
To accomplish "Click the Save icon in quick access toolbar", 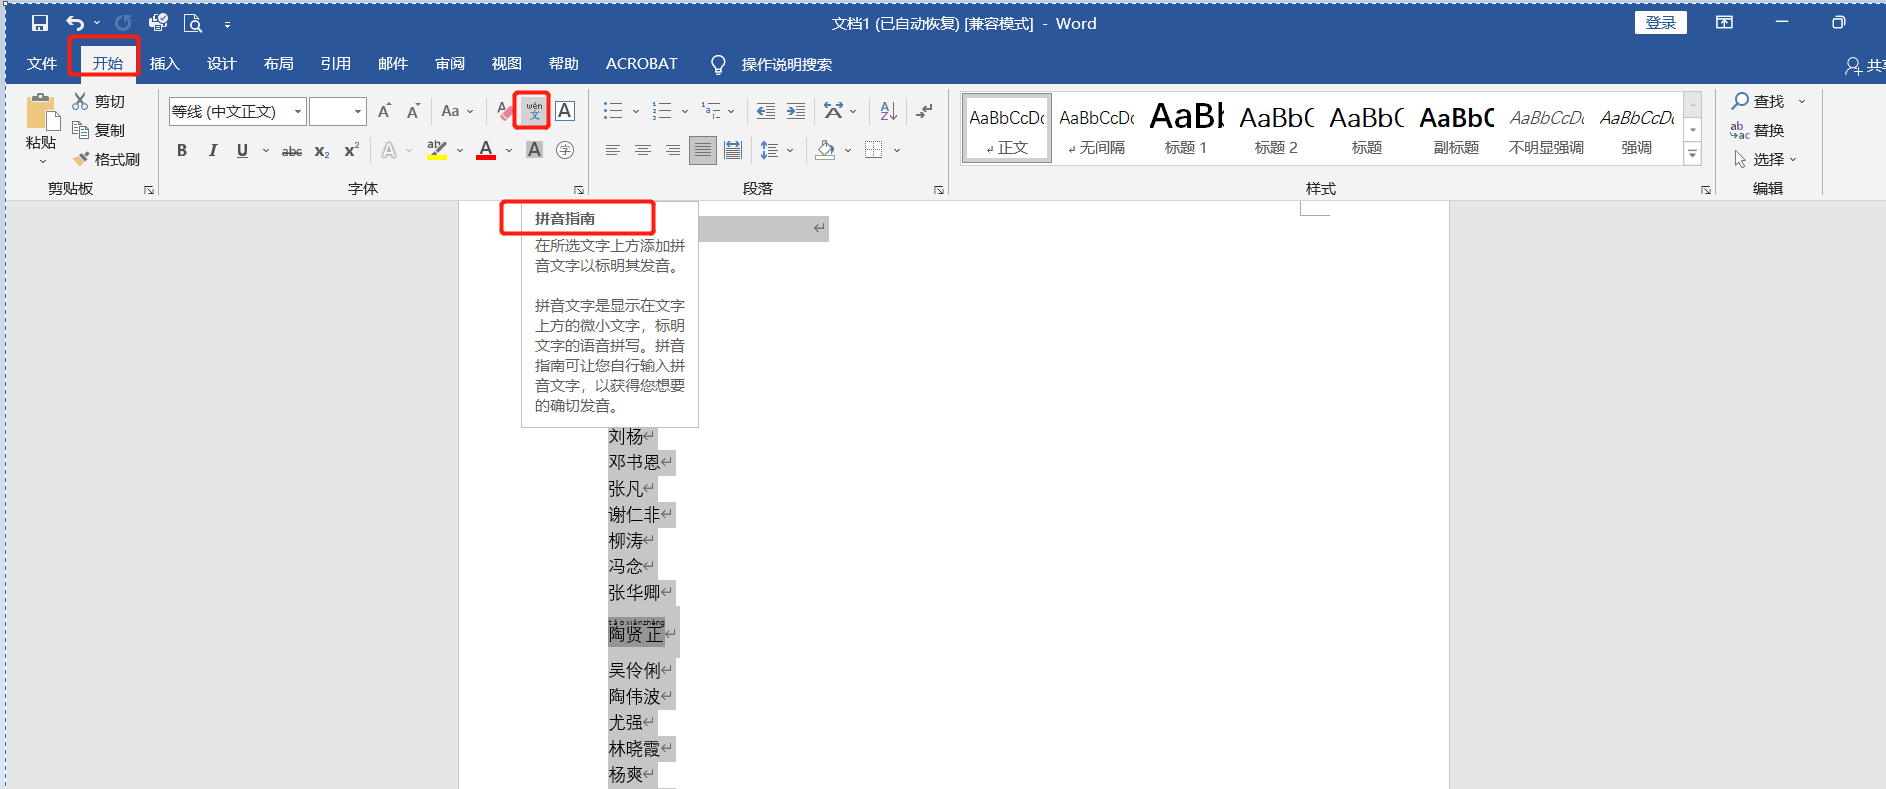I will pos(40,23).
